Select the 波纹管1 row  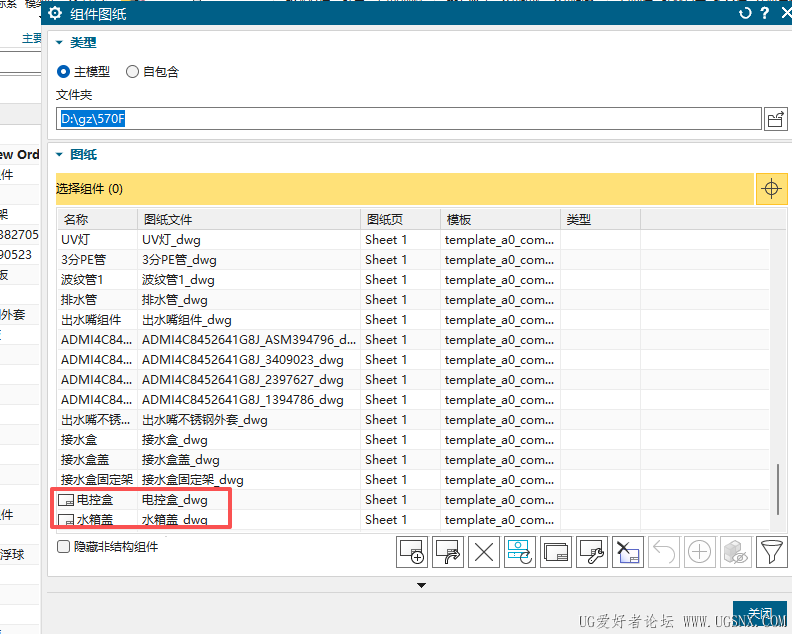coord(414,280)
